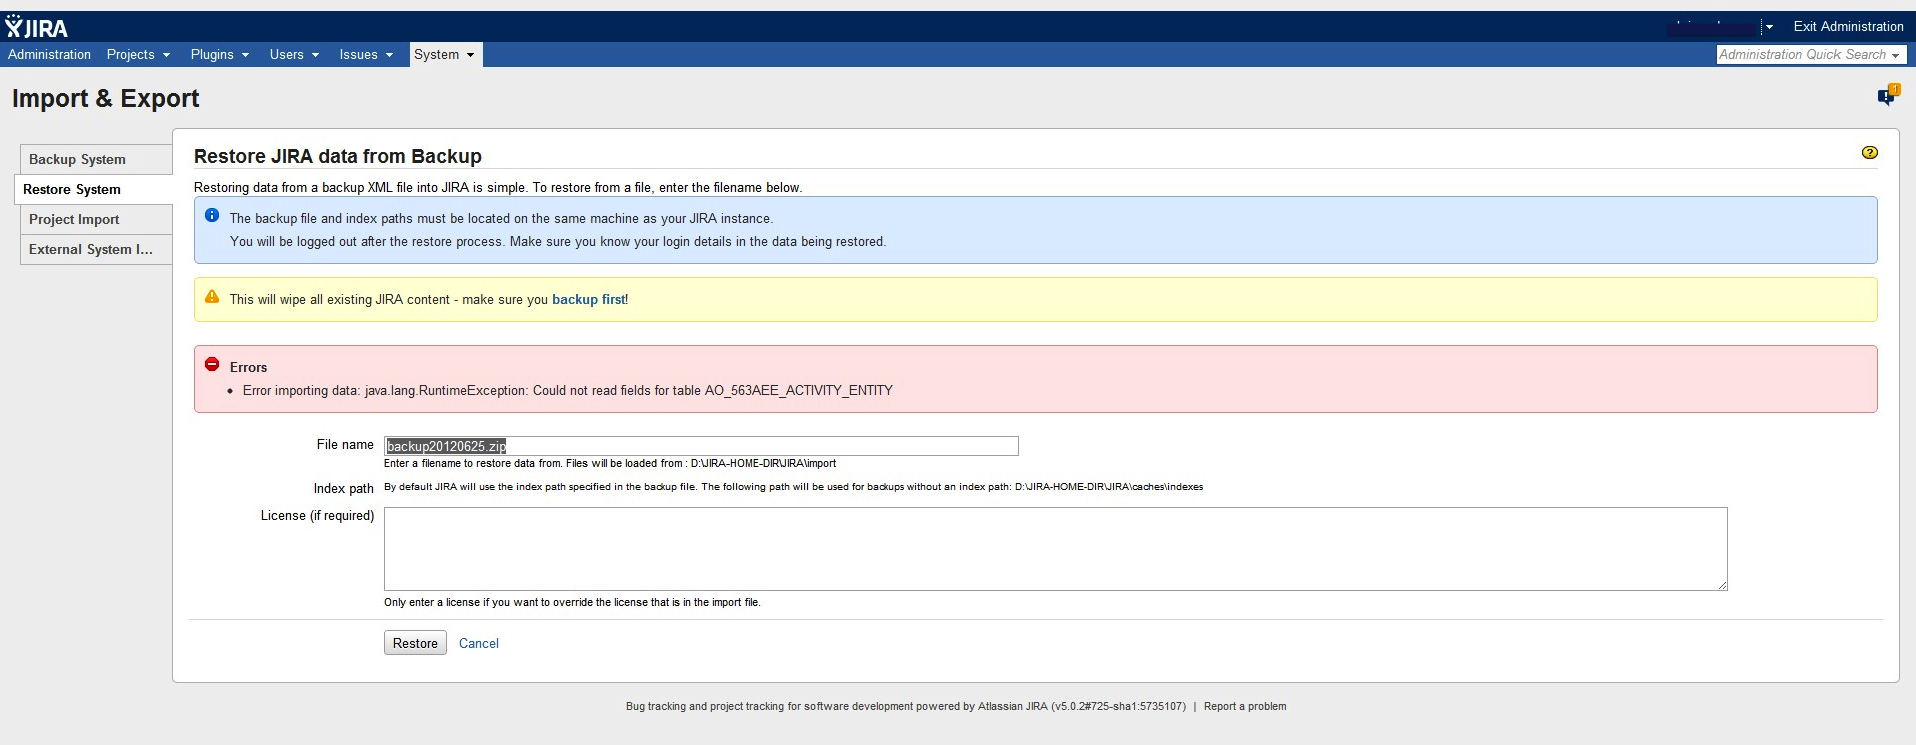Click the JIRA logo

tap(37, 27)
